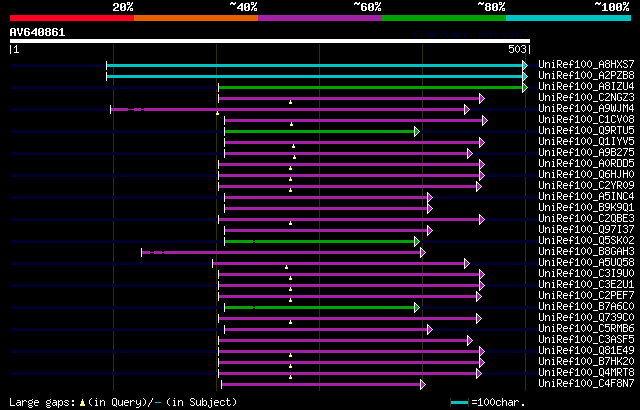Image resolution: width=640 pixels, height=410 pixels.
Task: Select the UniRef100_A5UQ58 hit label
Action: tap(586, 263)
